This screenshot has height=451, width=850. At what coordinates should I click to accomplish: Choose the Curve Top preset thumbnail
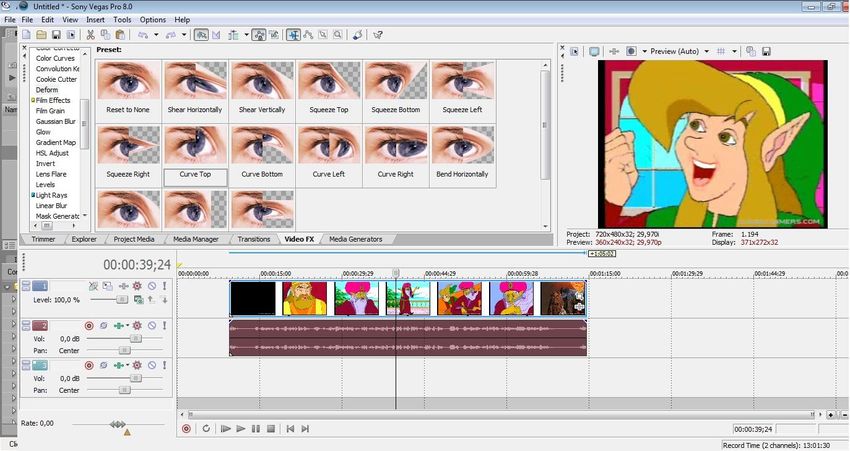tap(195, 145)
